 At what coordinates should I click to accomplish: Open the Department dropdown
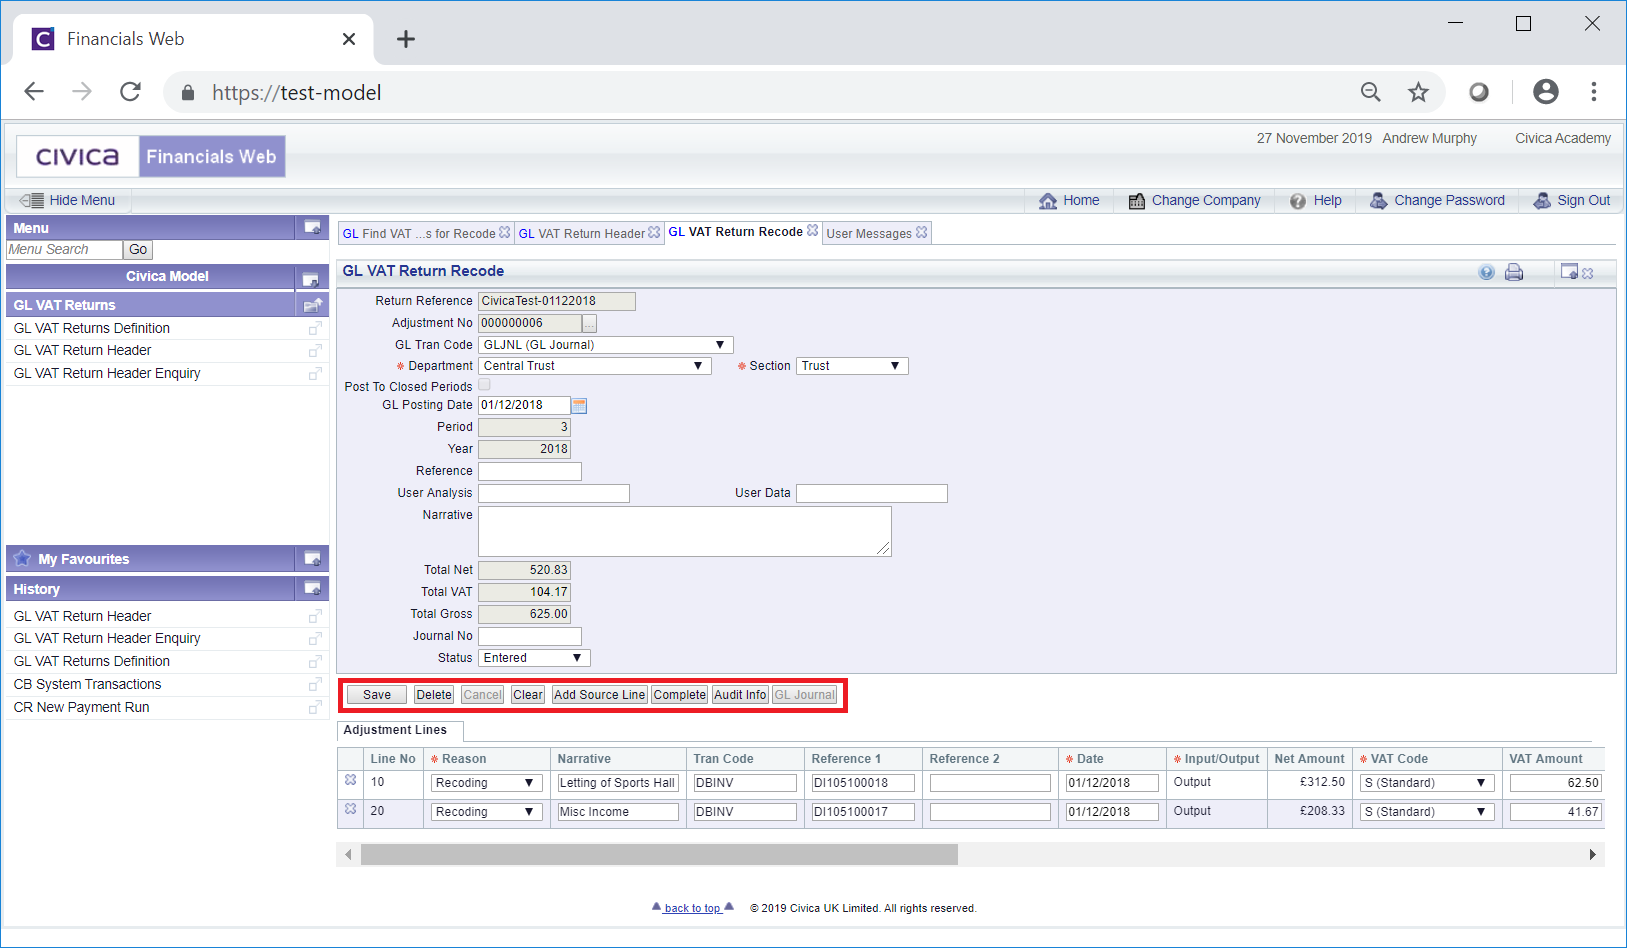595,366
